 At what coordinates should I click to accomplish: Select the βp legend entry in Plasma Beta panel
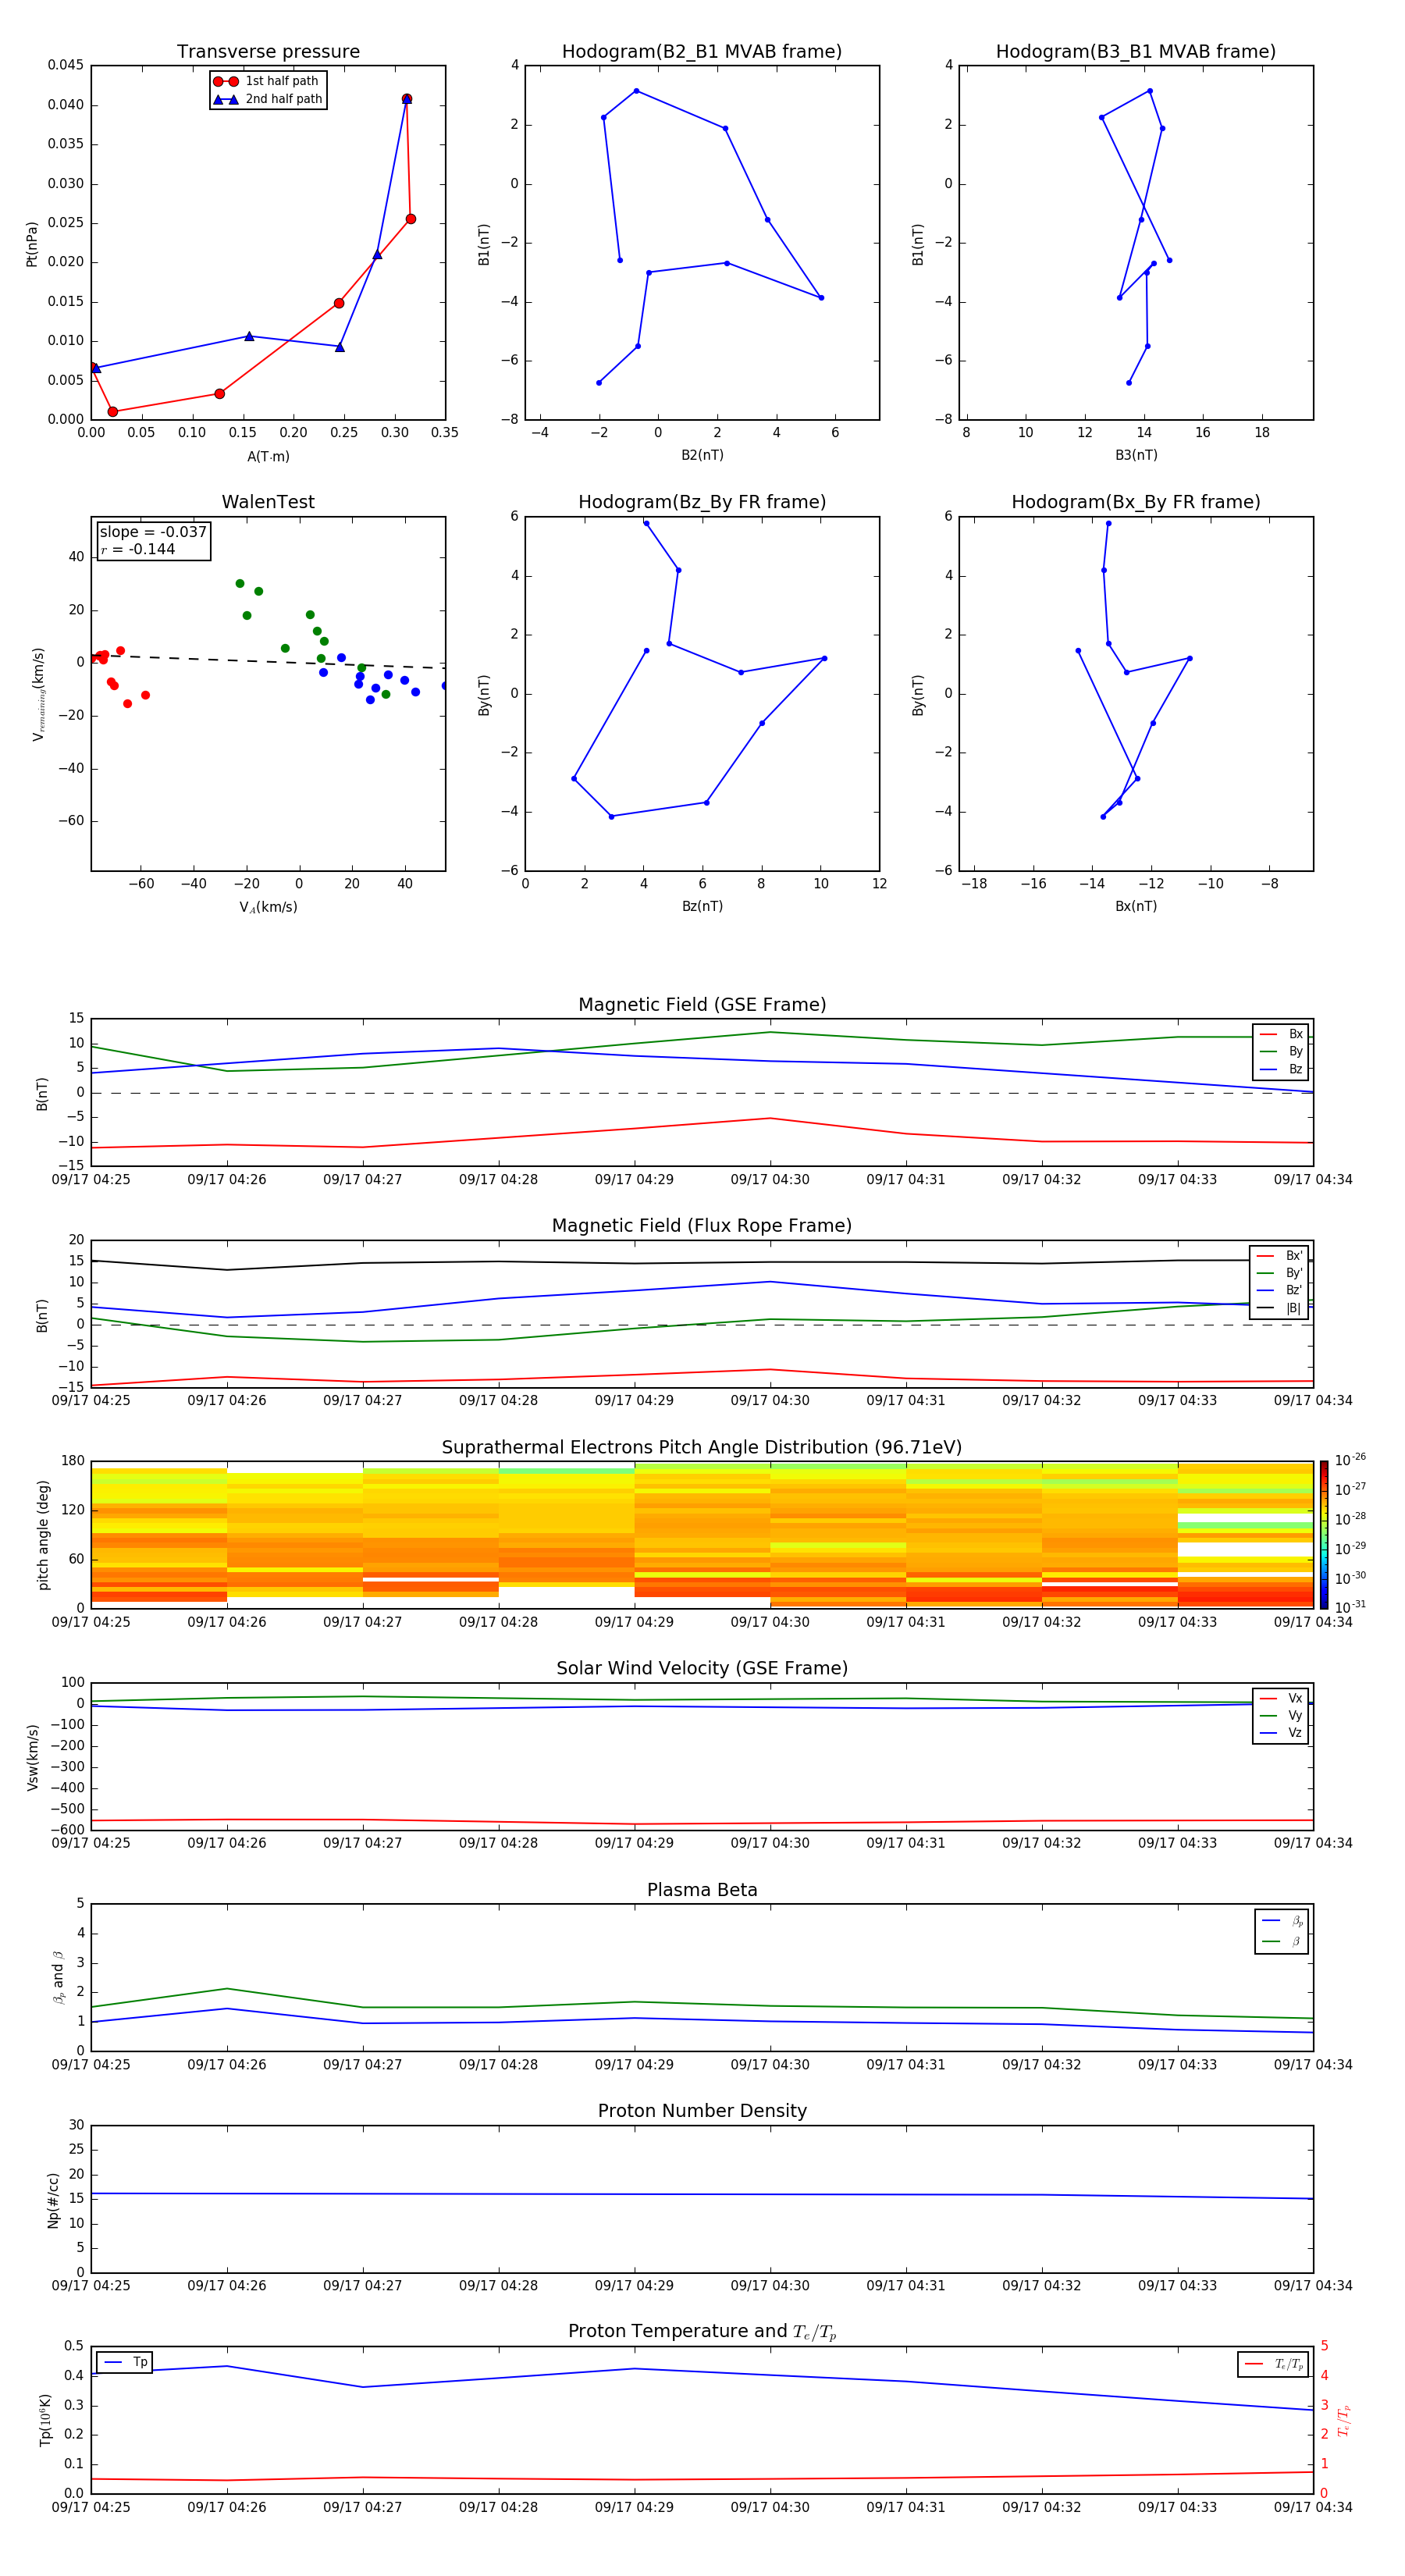tap(1282, 1920)
